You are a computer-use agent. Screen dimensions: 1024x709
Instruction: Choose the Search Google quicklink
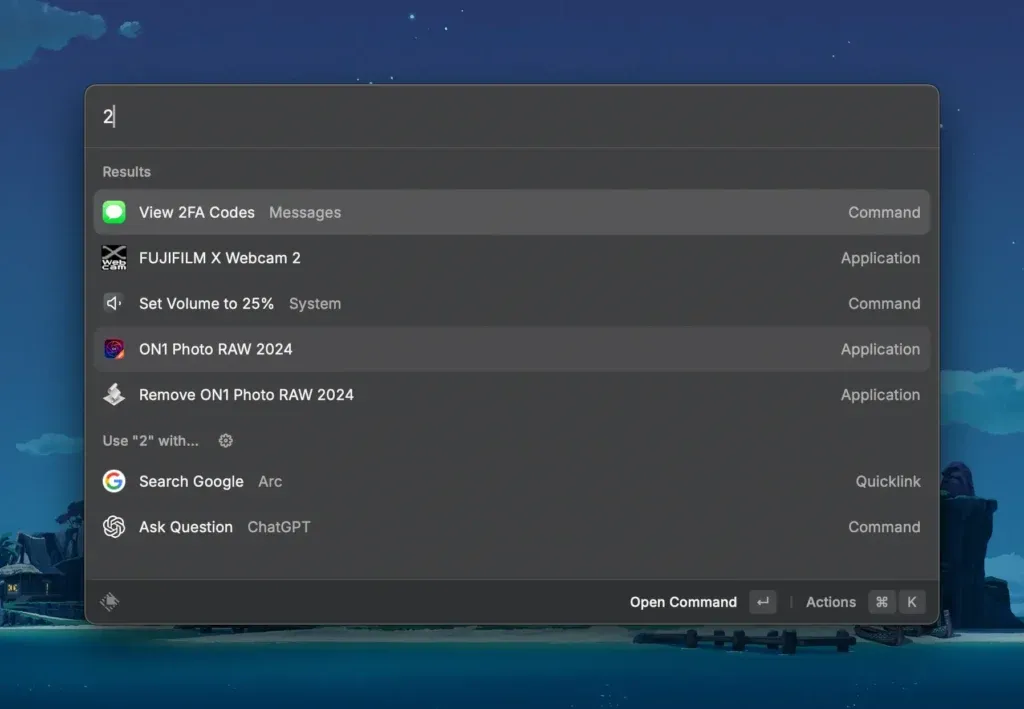512,481
